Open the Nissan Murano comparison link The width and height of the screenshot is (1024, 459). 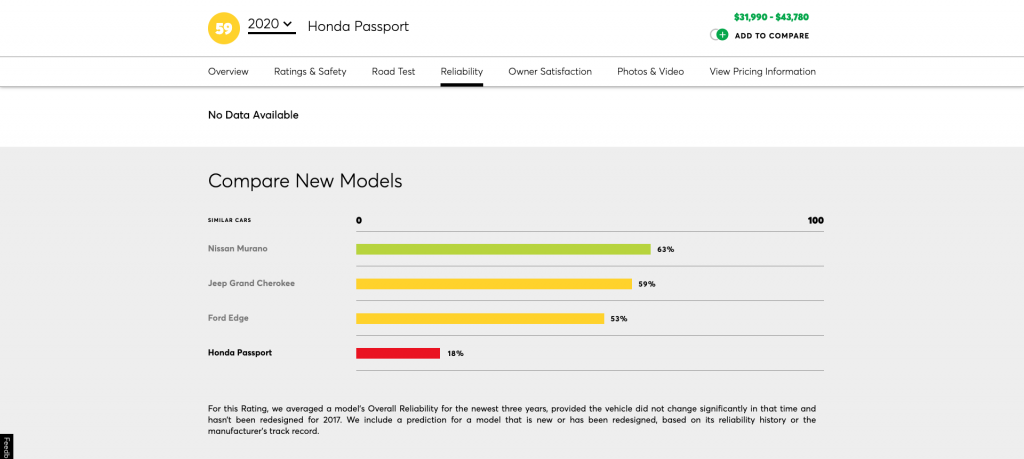(237, 248)
